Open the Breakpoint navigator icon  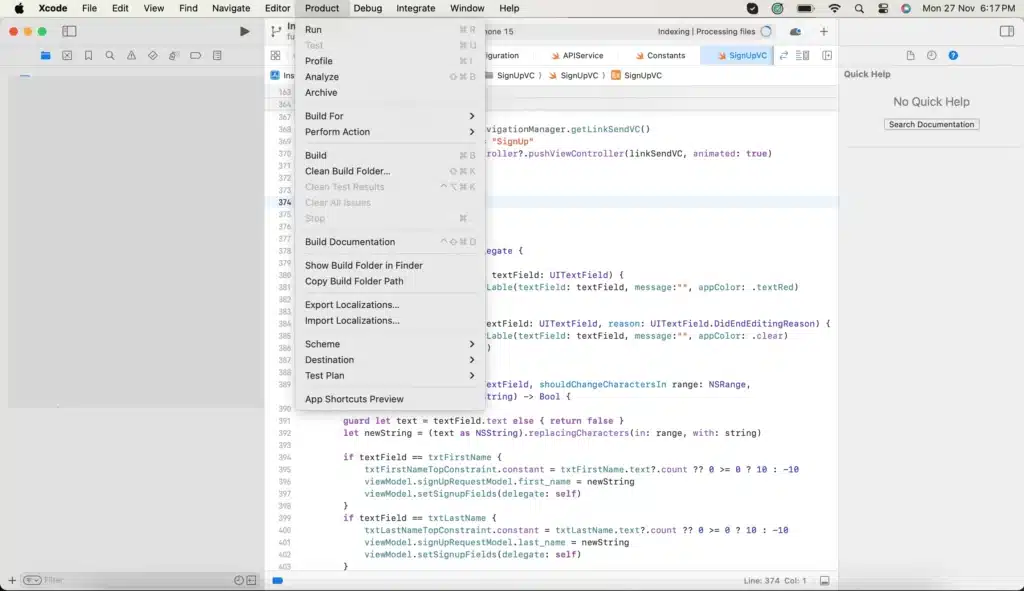tap(196, 56)
